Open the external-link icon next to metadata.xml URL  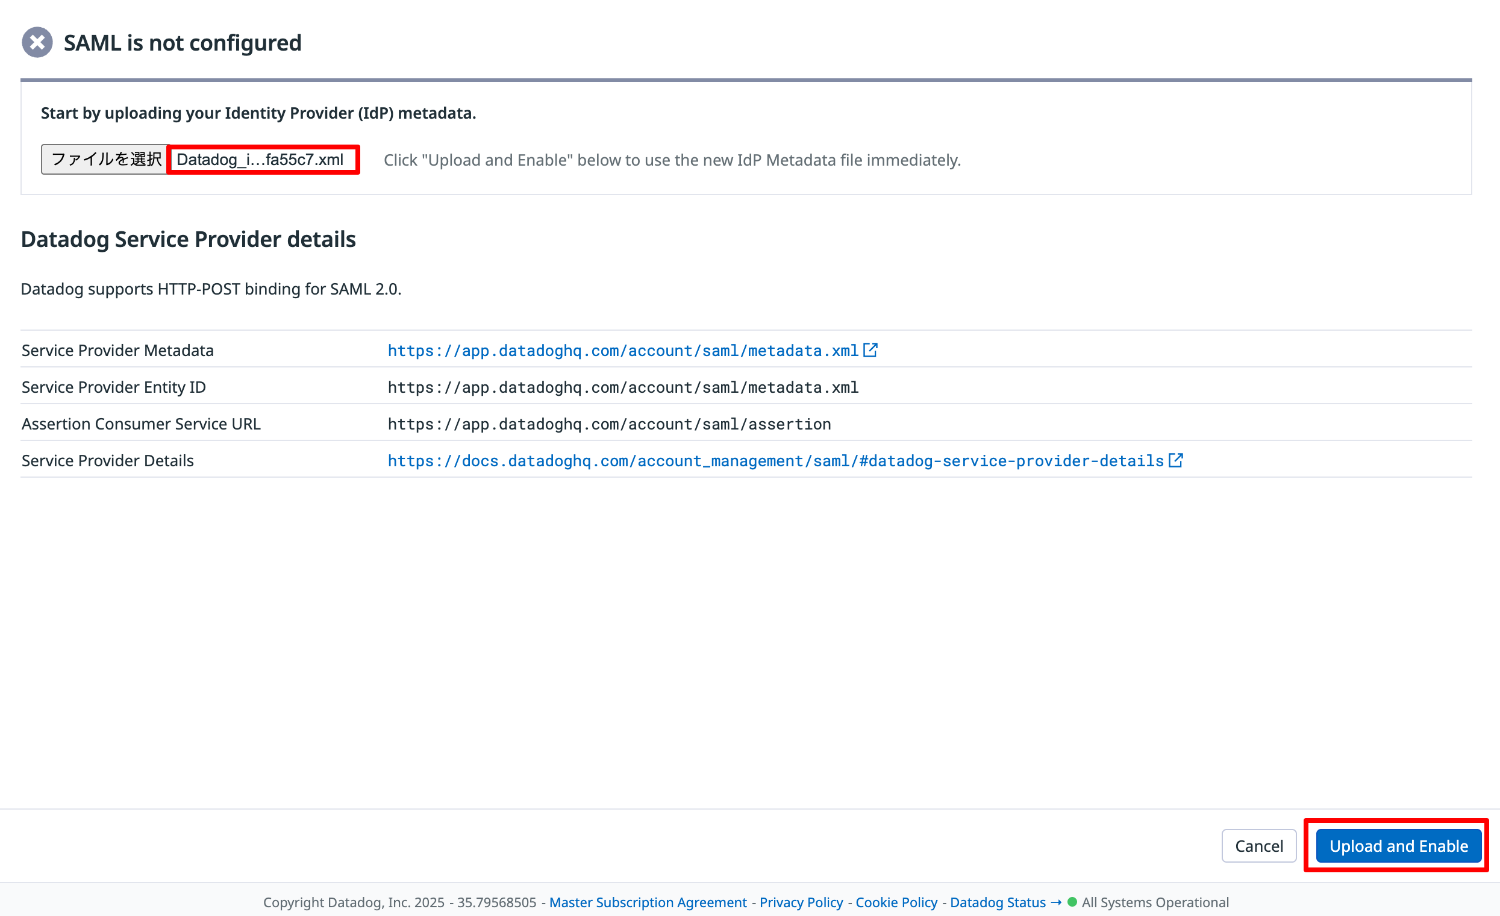coord(871,350)
